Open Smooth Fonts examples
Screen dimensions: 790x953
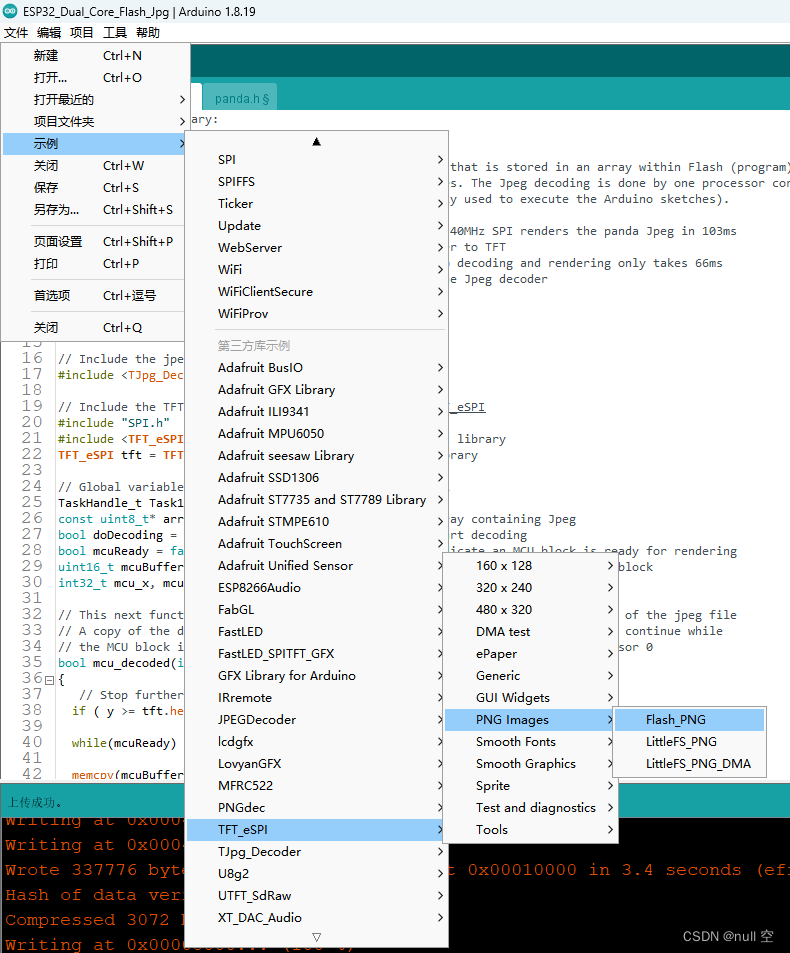pyautogui.click(x=531, y=741)
